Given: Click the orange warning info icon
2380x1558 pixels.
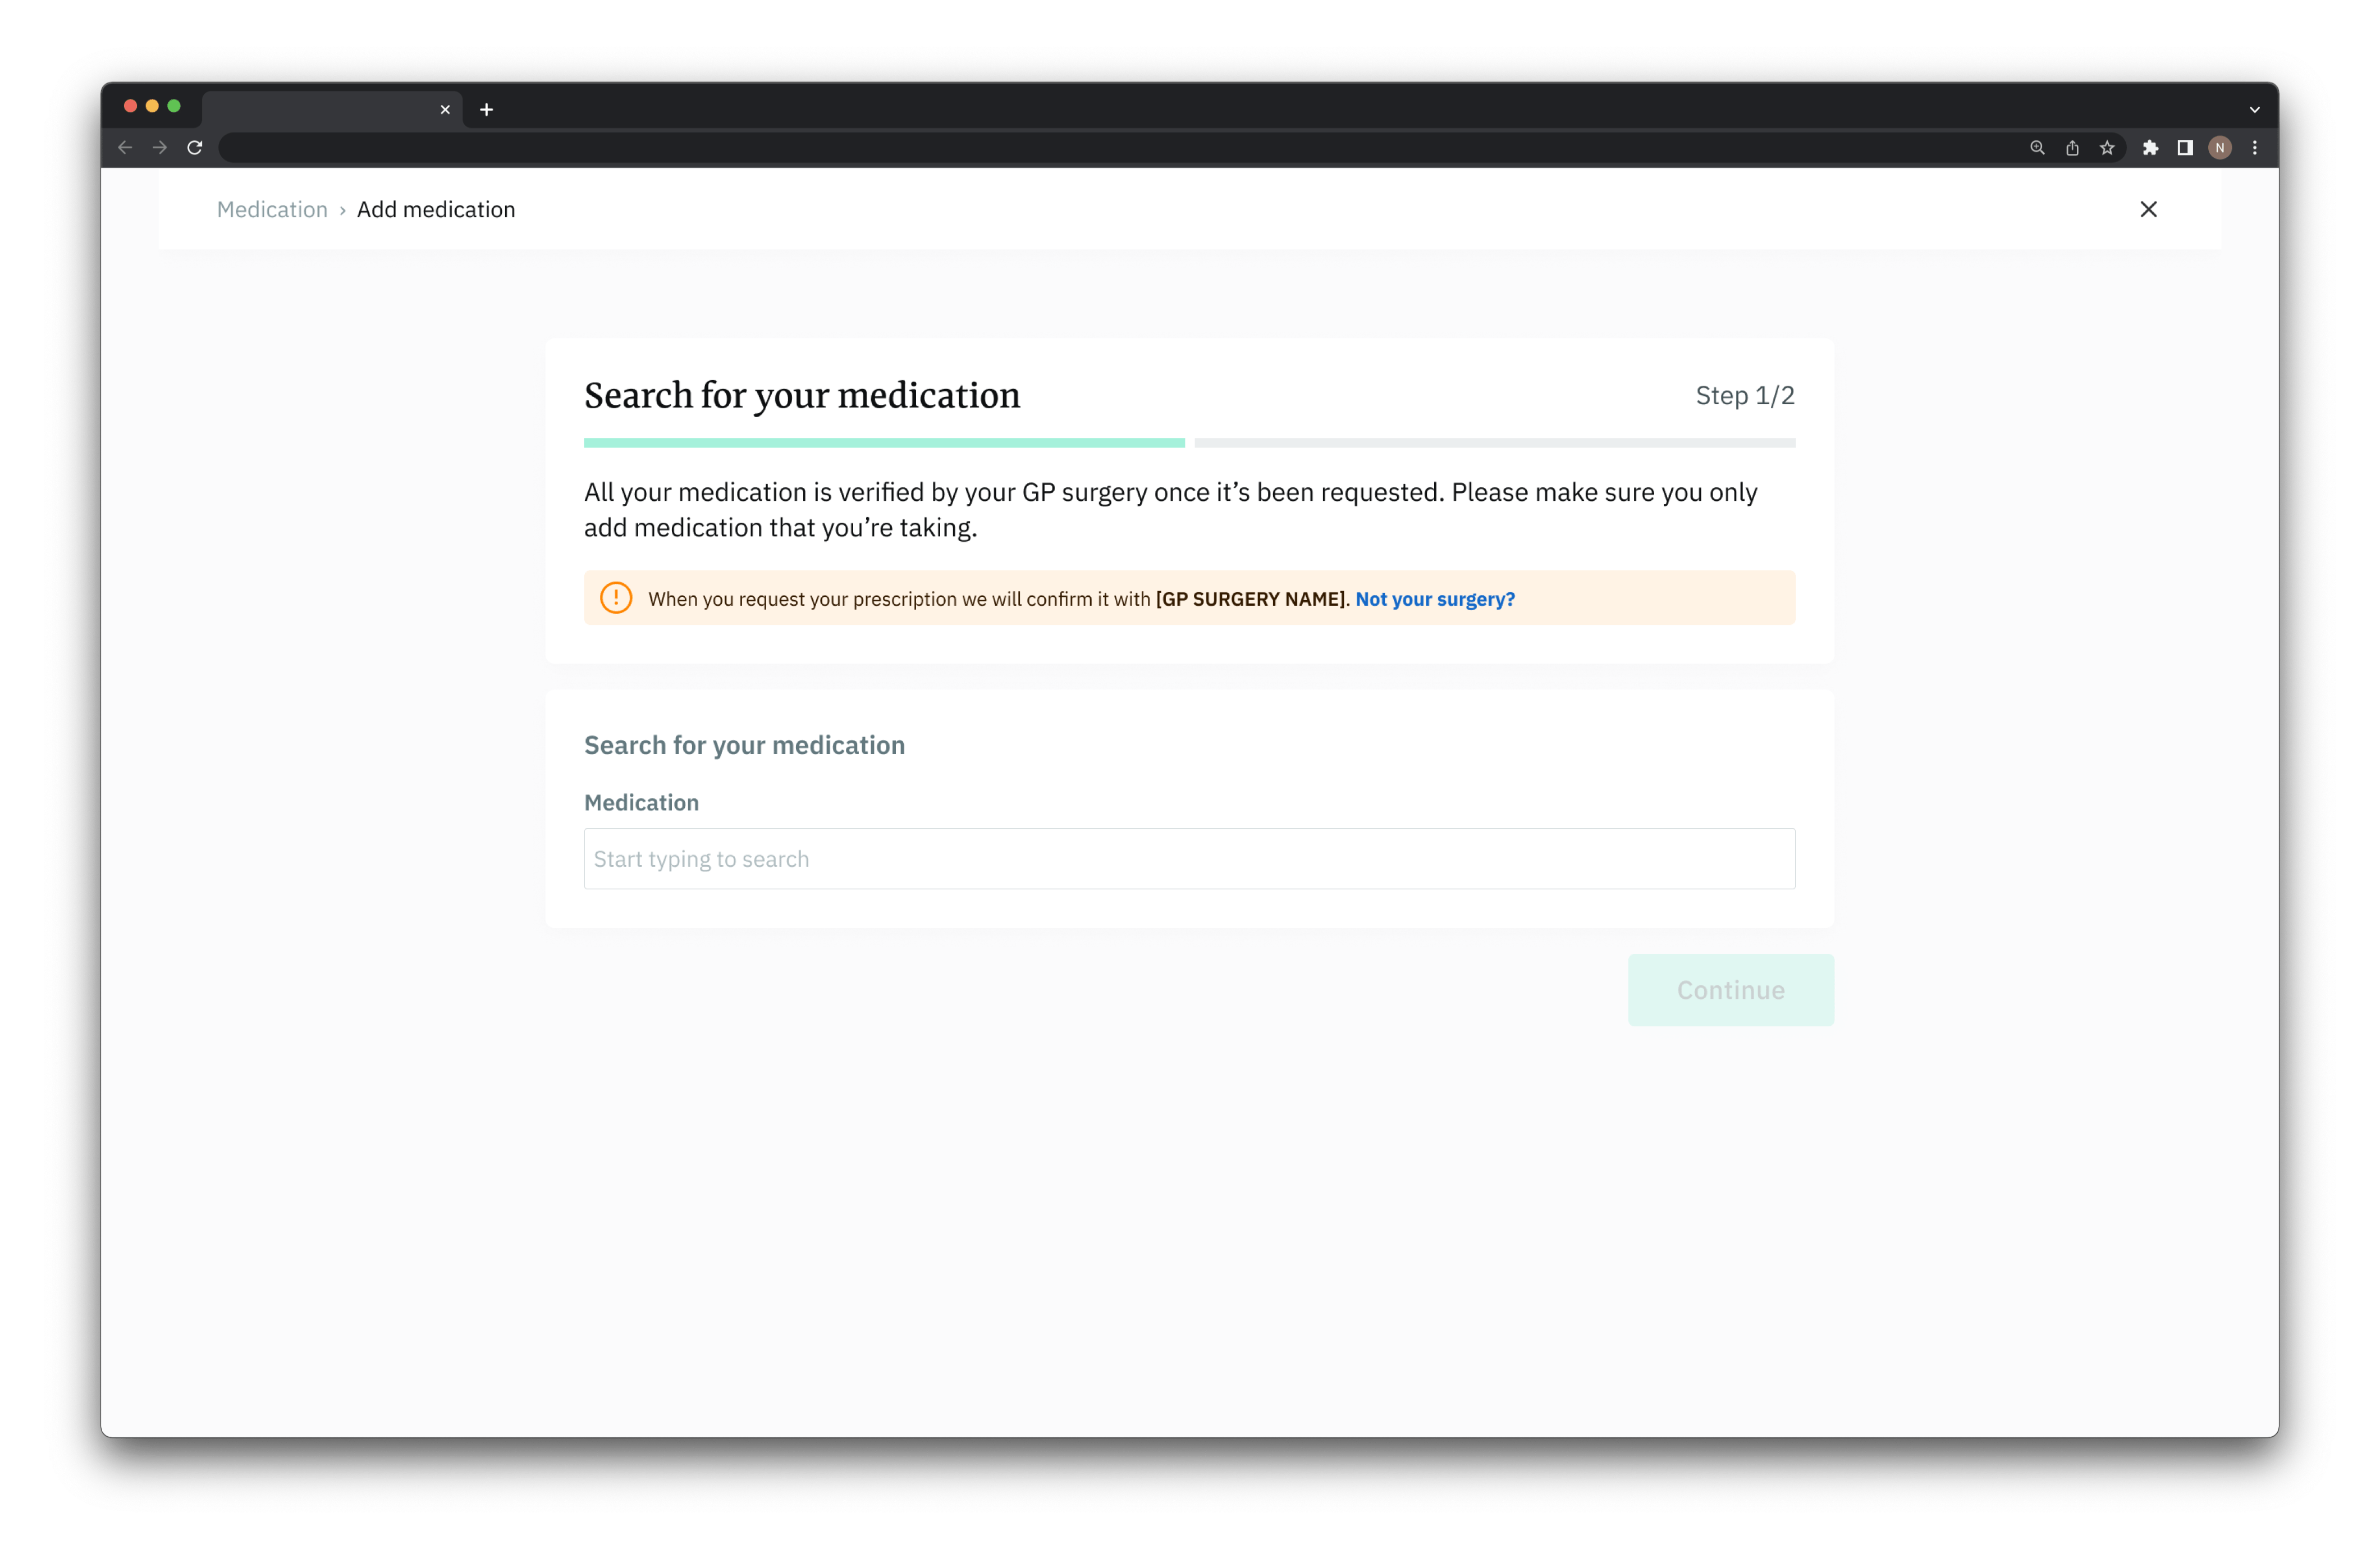Looking at the screenshot, I should click(x=616, y=598).
